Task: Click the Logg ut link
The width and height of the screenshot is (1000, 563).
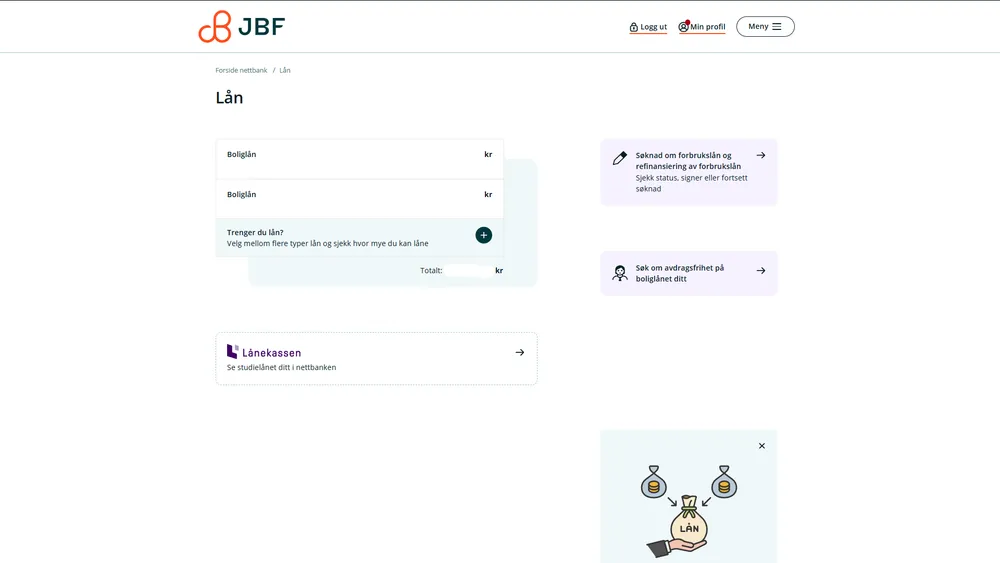Action: coord(653,27)
